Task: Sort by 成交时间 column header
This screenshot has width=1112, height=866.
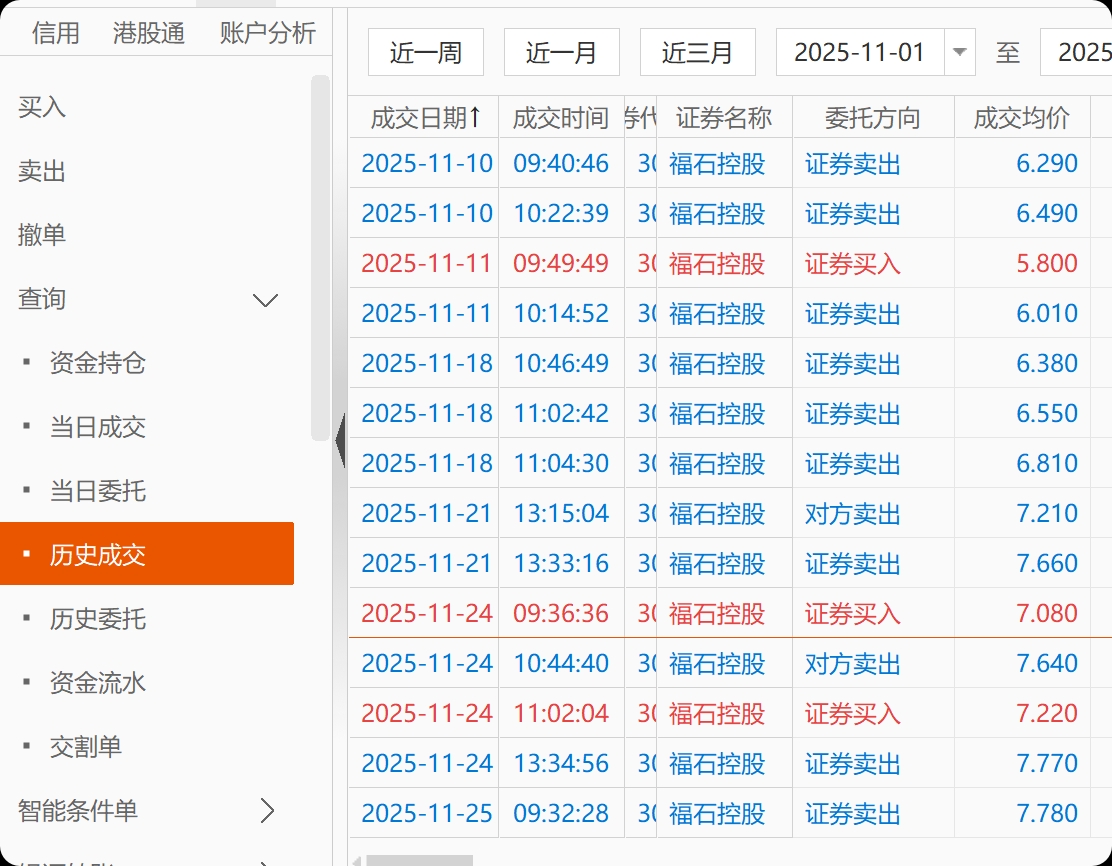Action: click(x=561, y=117)
